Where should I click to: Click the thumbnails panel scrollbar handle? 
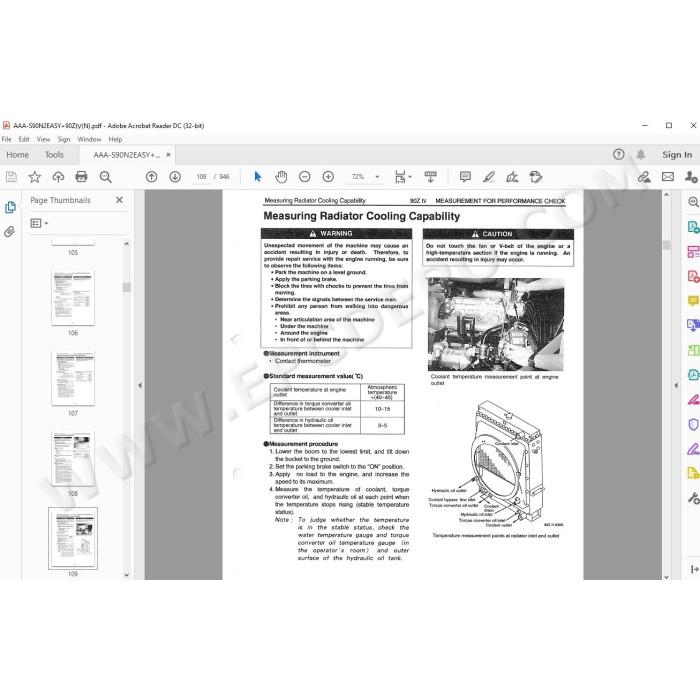[x=127, y=287]
